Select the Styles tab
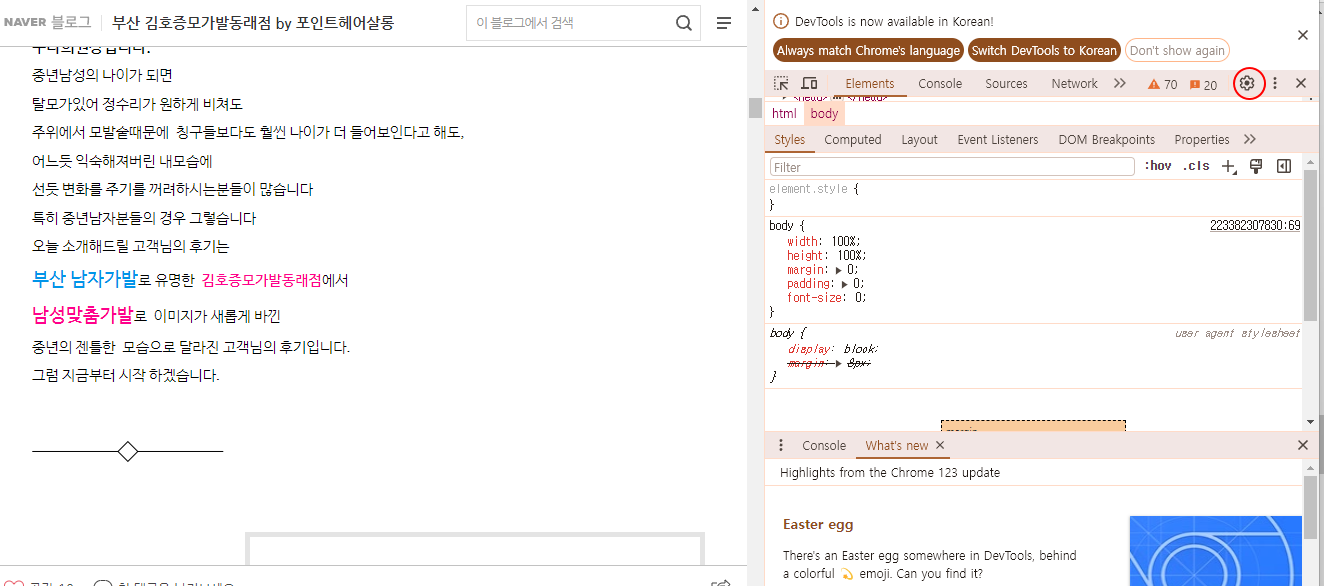The image size is (1324, 586). click(790, 140)
